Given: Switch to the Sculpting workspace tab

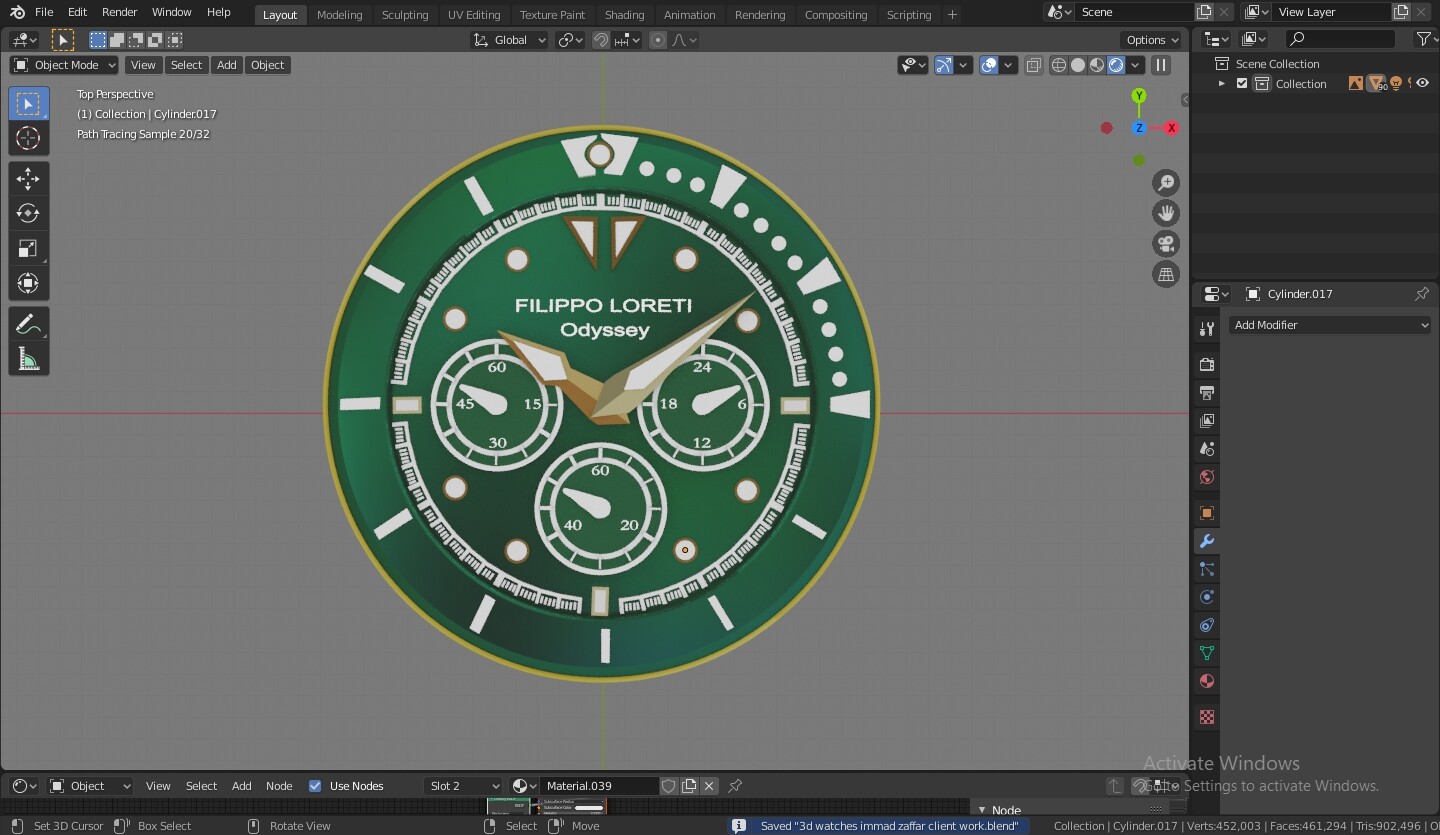Looking at the screenshot, I should (405, 15).
